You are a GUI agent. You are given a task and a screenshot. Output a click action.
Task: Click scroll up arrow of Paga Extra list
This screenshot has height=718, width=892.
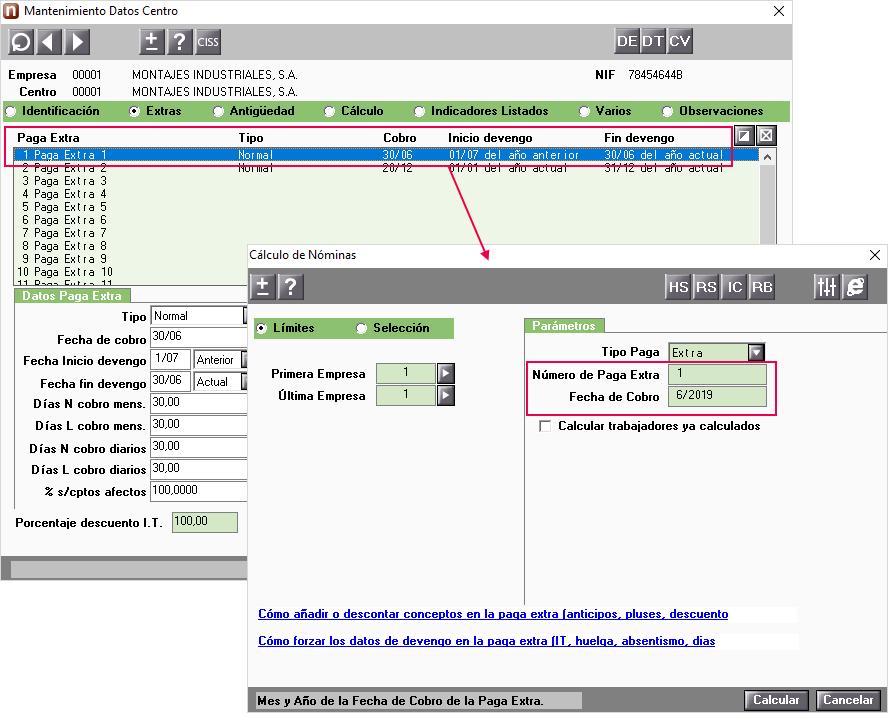[767, 156]
